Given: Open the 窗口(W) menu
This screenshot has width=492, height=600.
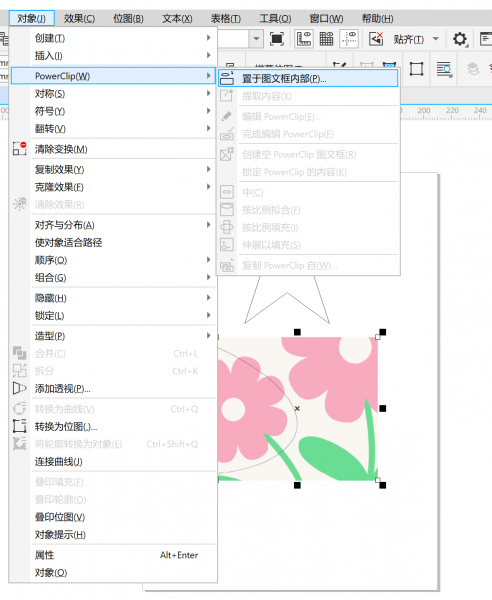Looking at the screenshot, I should click(326, 18).
